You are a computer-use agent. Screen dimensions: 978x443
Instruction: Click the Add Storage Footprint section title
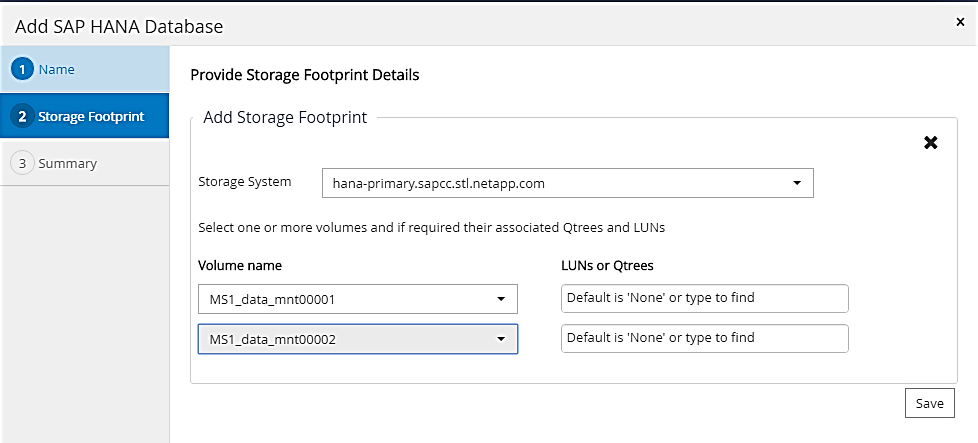pos(285,118)
